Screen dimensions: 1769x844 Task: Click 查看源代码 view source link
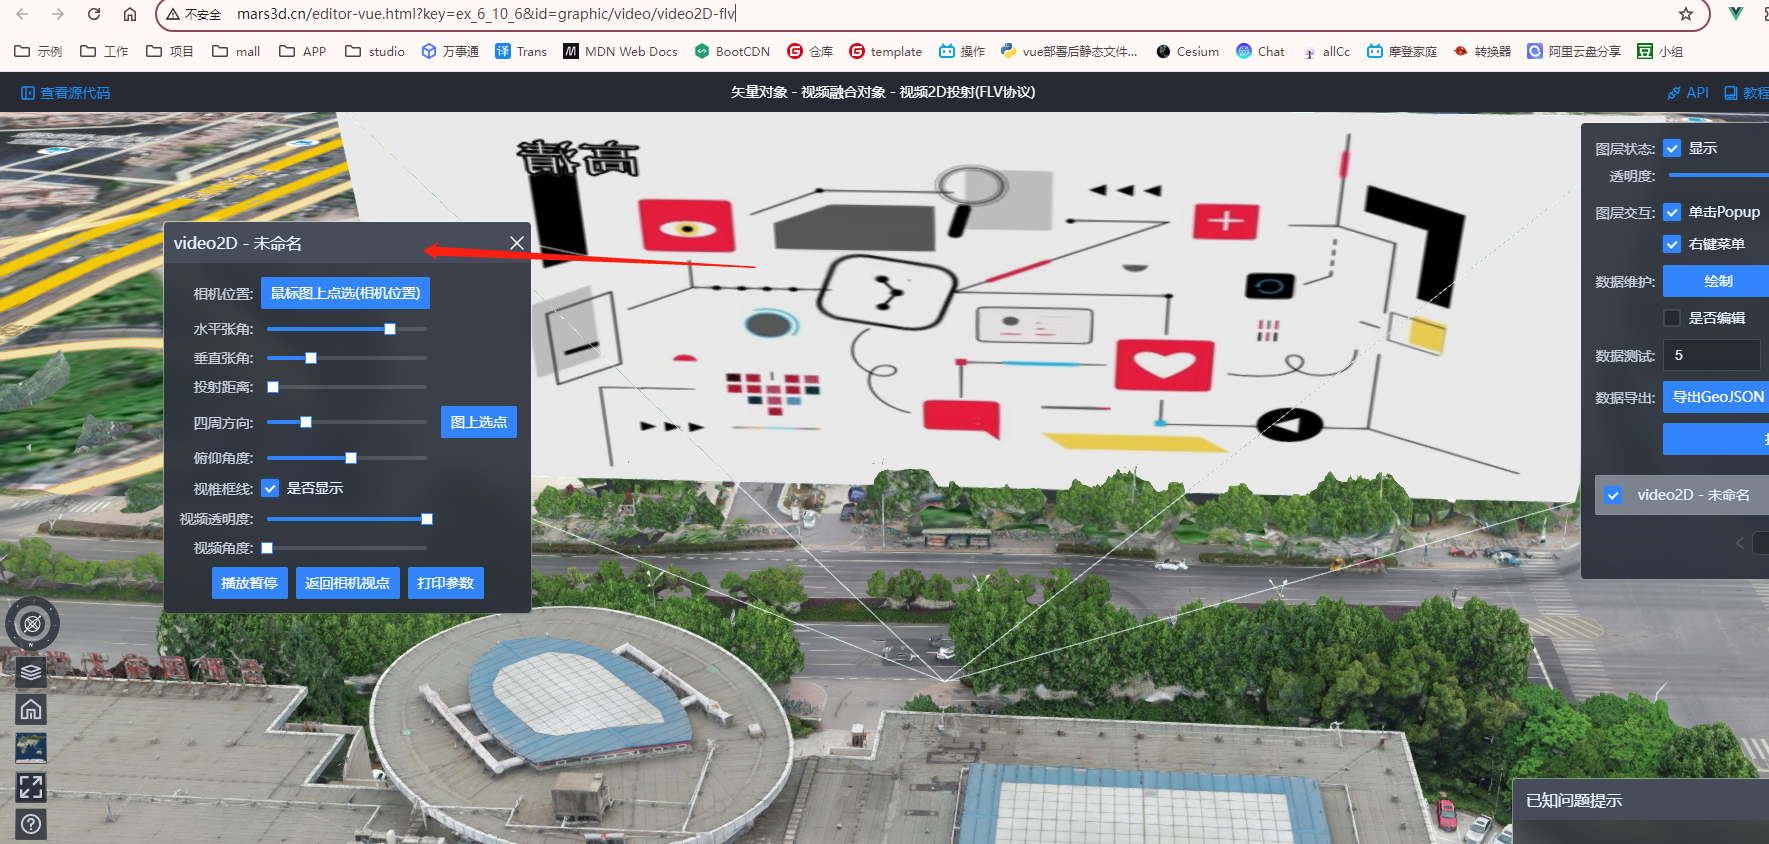[x=66, y=93]
